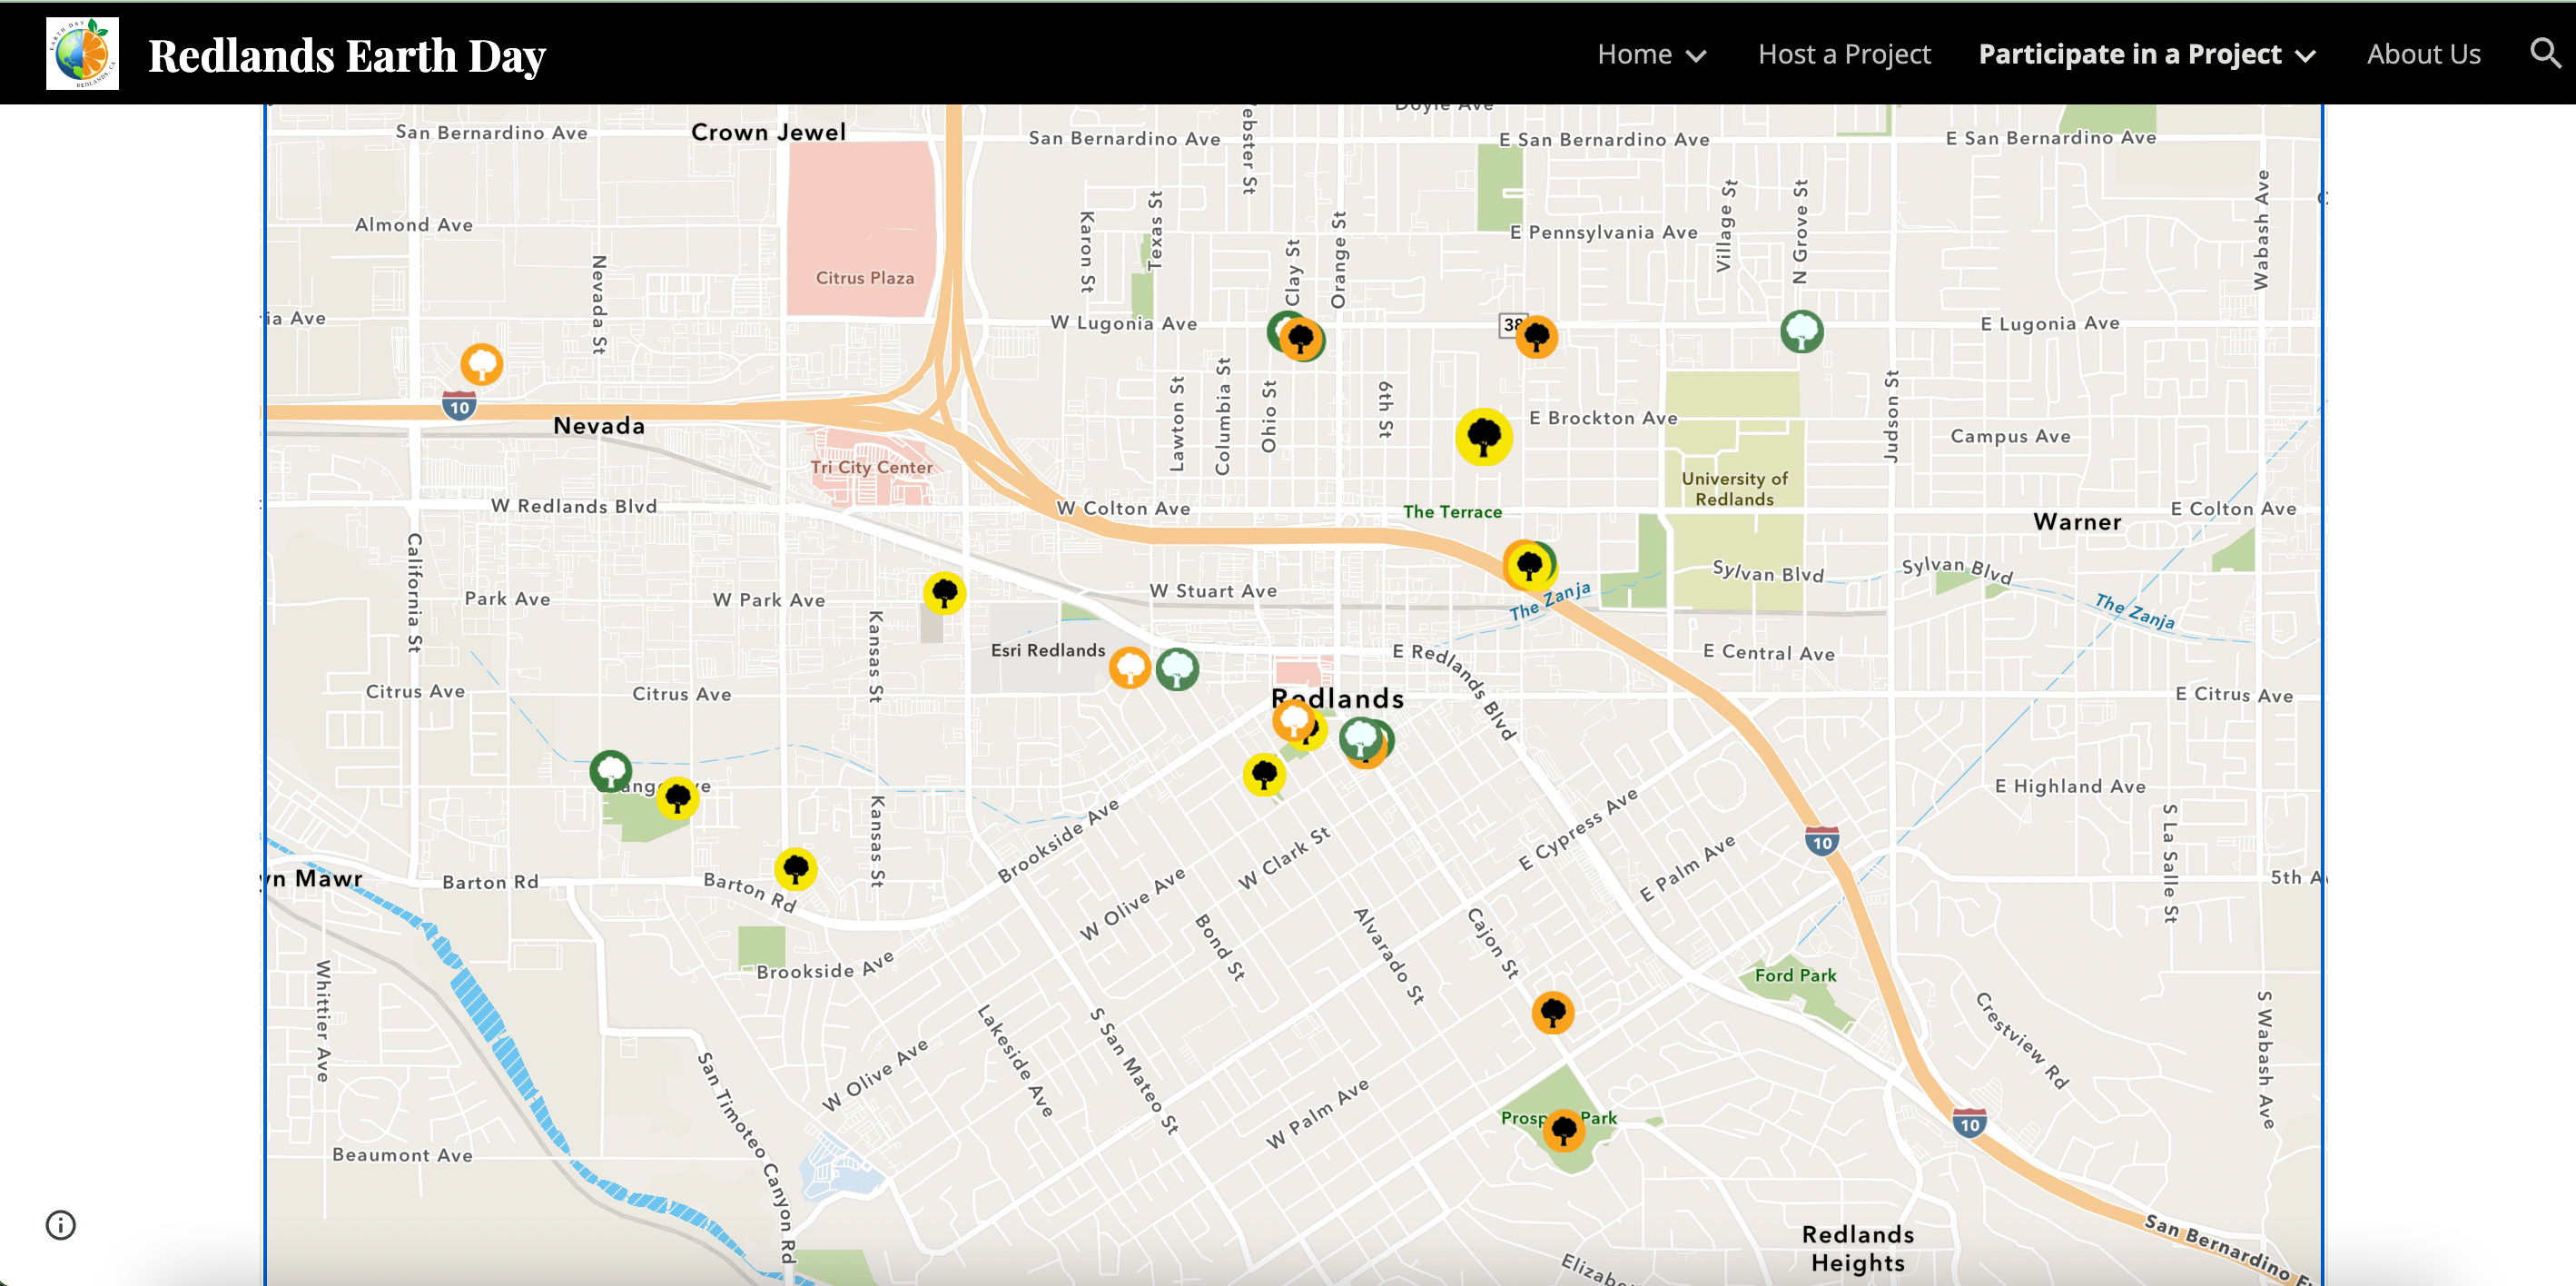Click the Redlands Earth Day logo
Viewport: 2576px width, 1286px height.
pos(82,53)
